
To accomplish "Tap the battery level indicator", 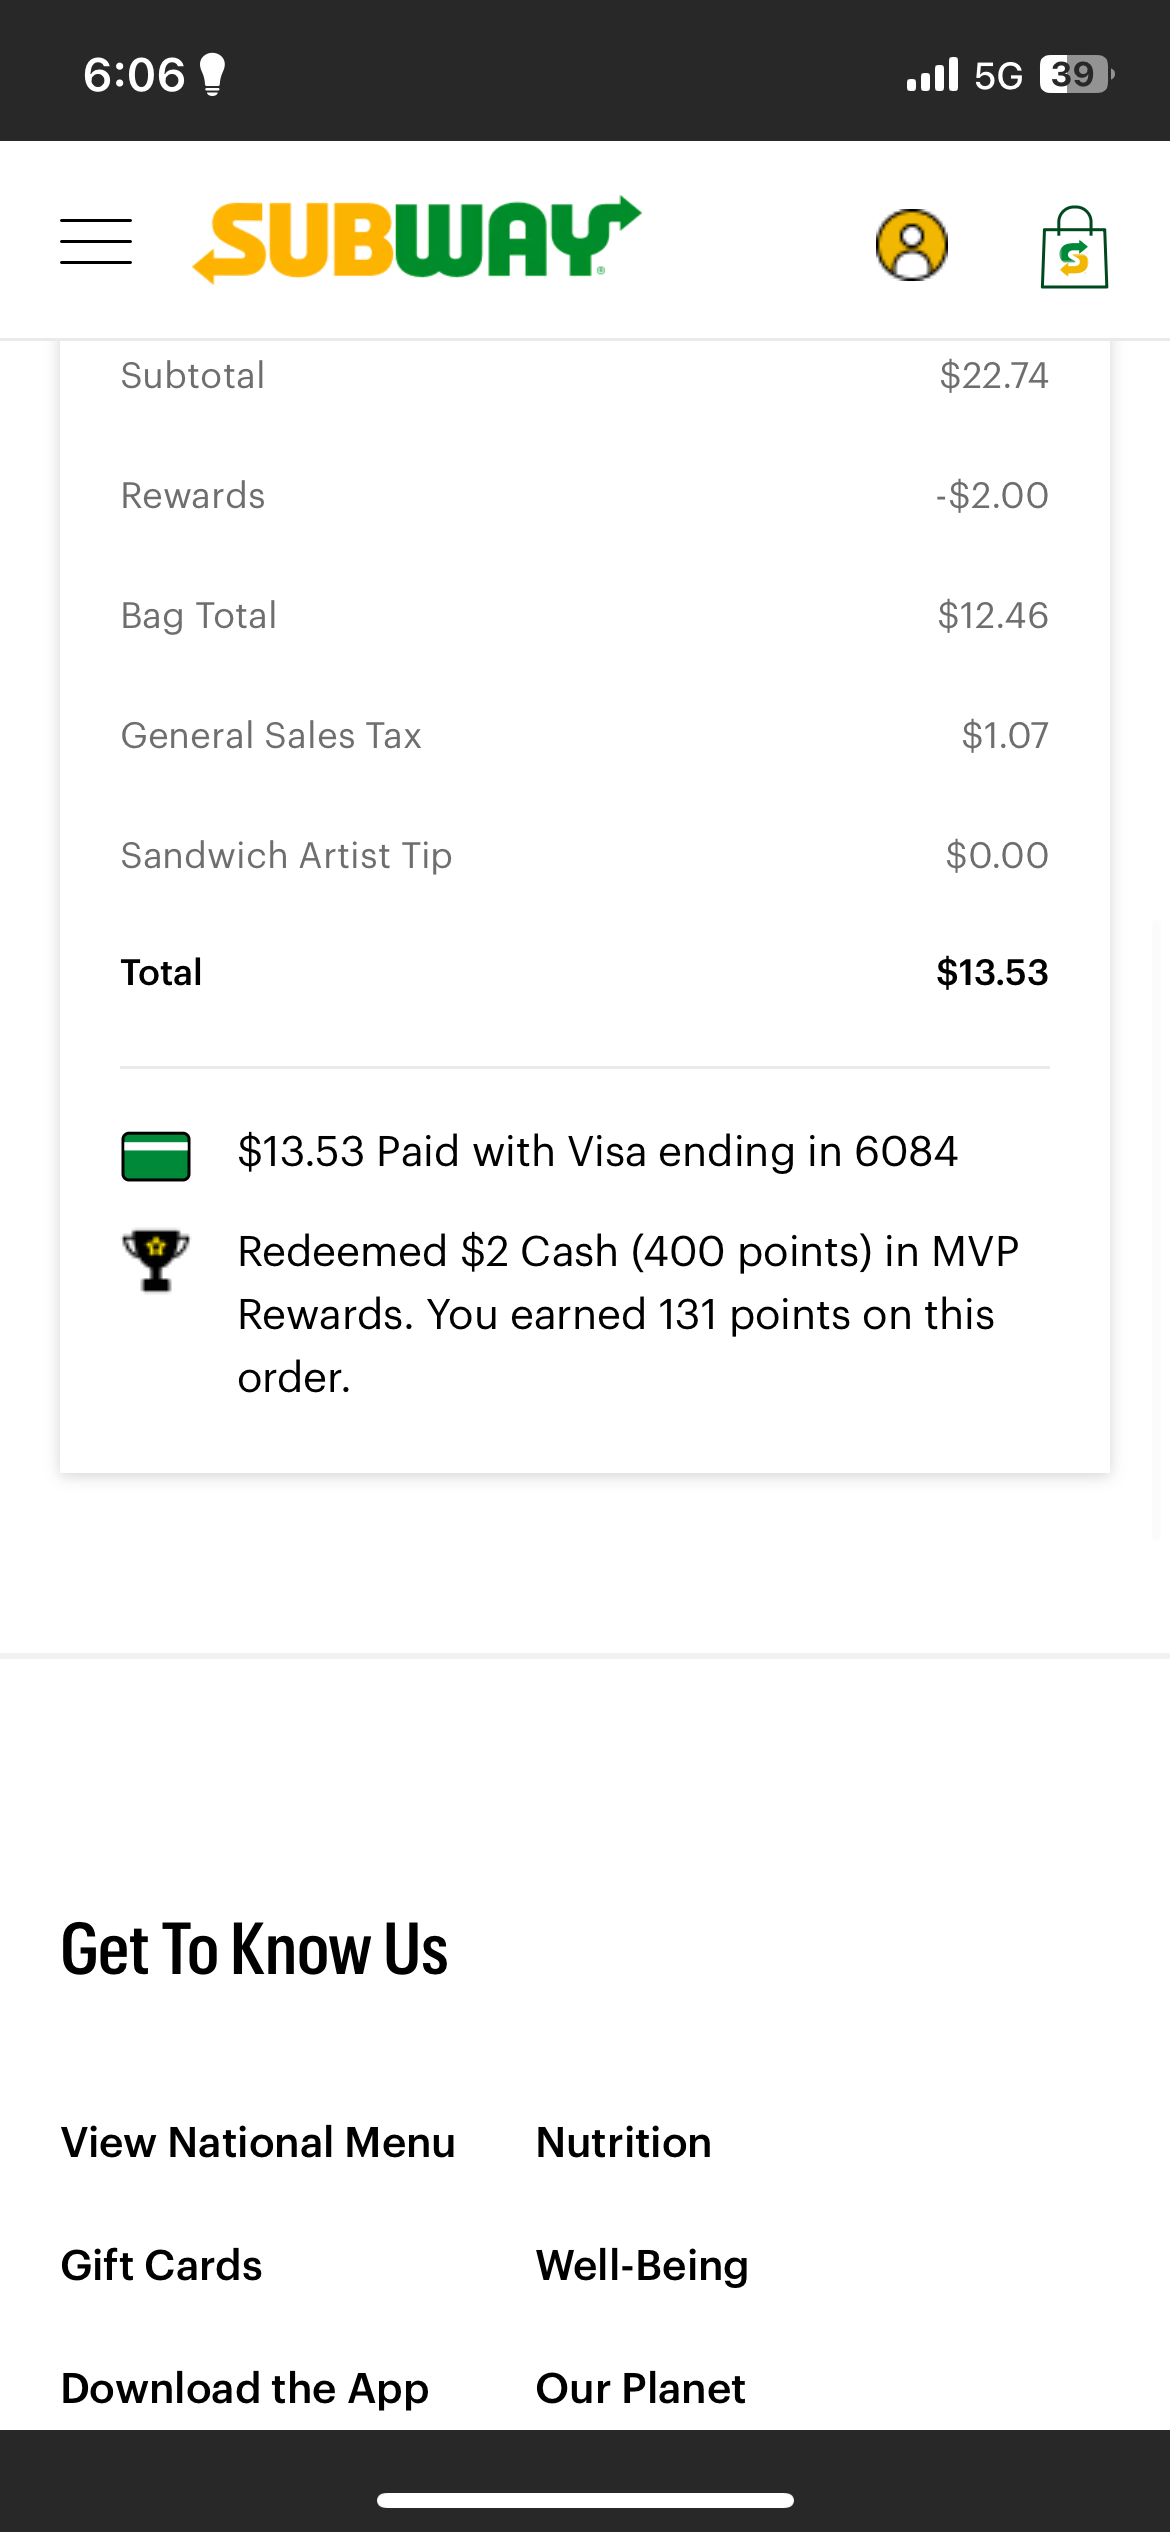I will tap(1076, 75).
